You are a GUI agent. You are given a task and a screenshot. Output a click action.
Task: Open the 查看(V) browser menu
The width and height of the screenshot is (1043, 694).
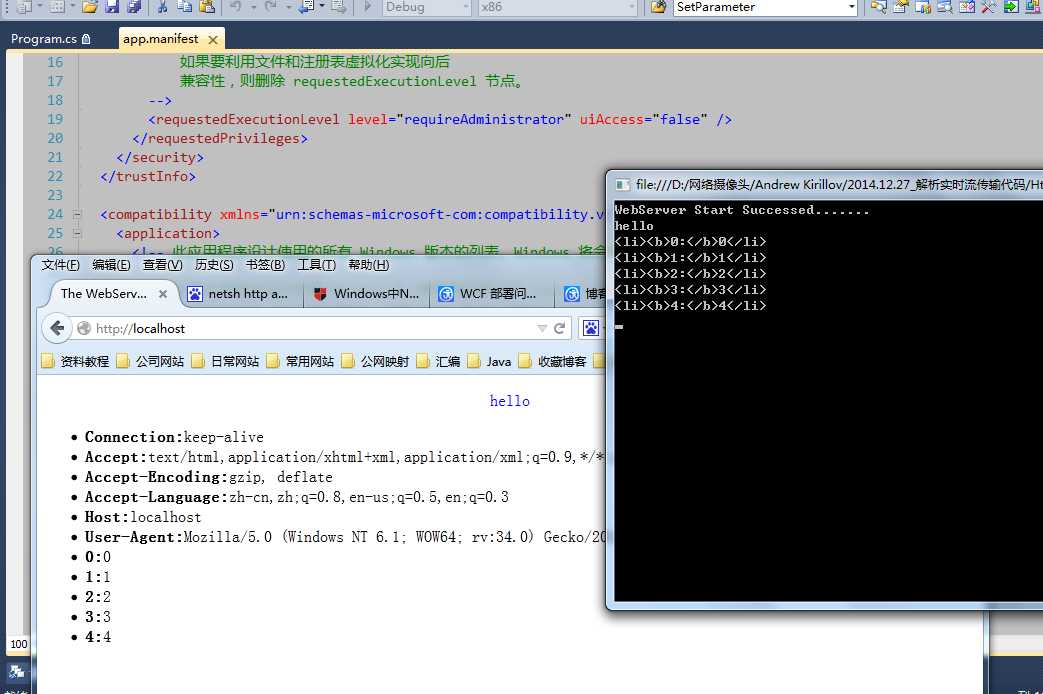click(x=162, y=265)
